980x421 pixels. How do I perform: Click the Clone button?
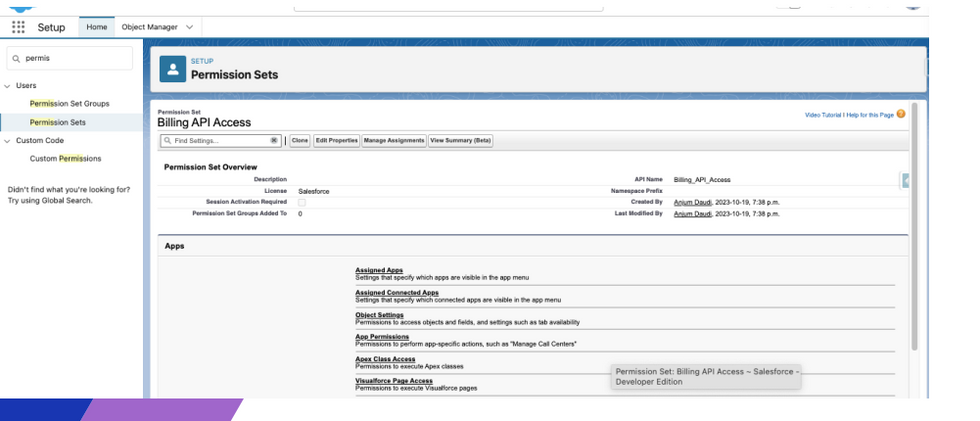[300, 141]
